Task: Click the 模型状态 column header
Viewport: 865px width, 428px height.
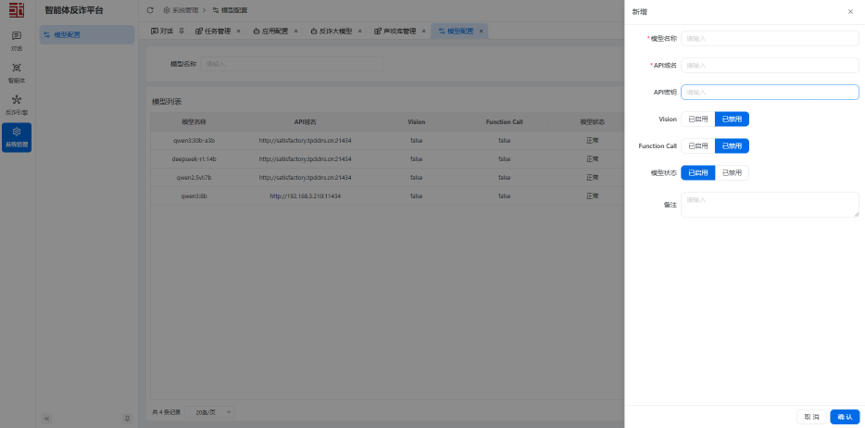Action: click(x=592, y=122)
